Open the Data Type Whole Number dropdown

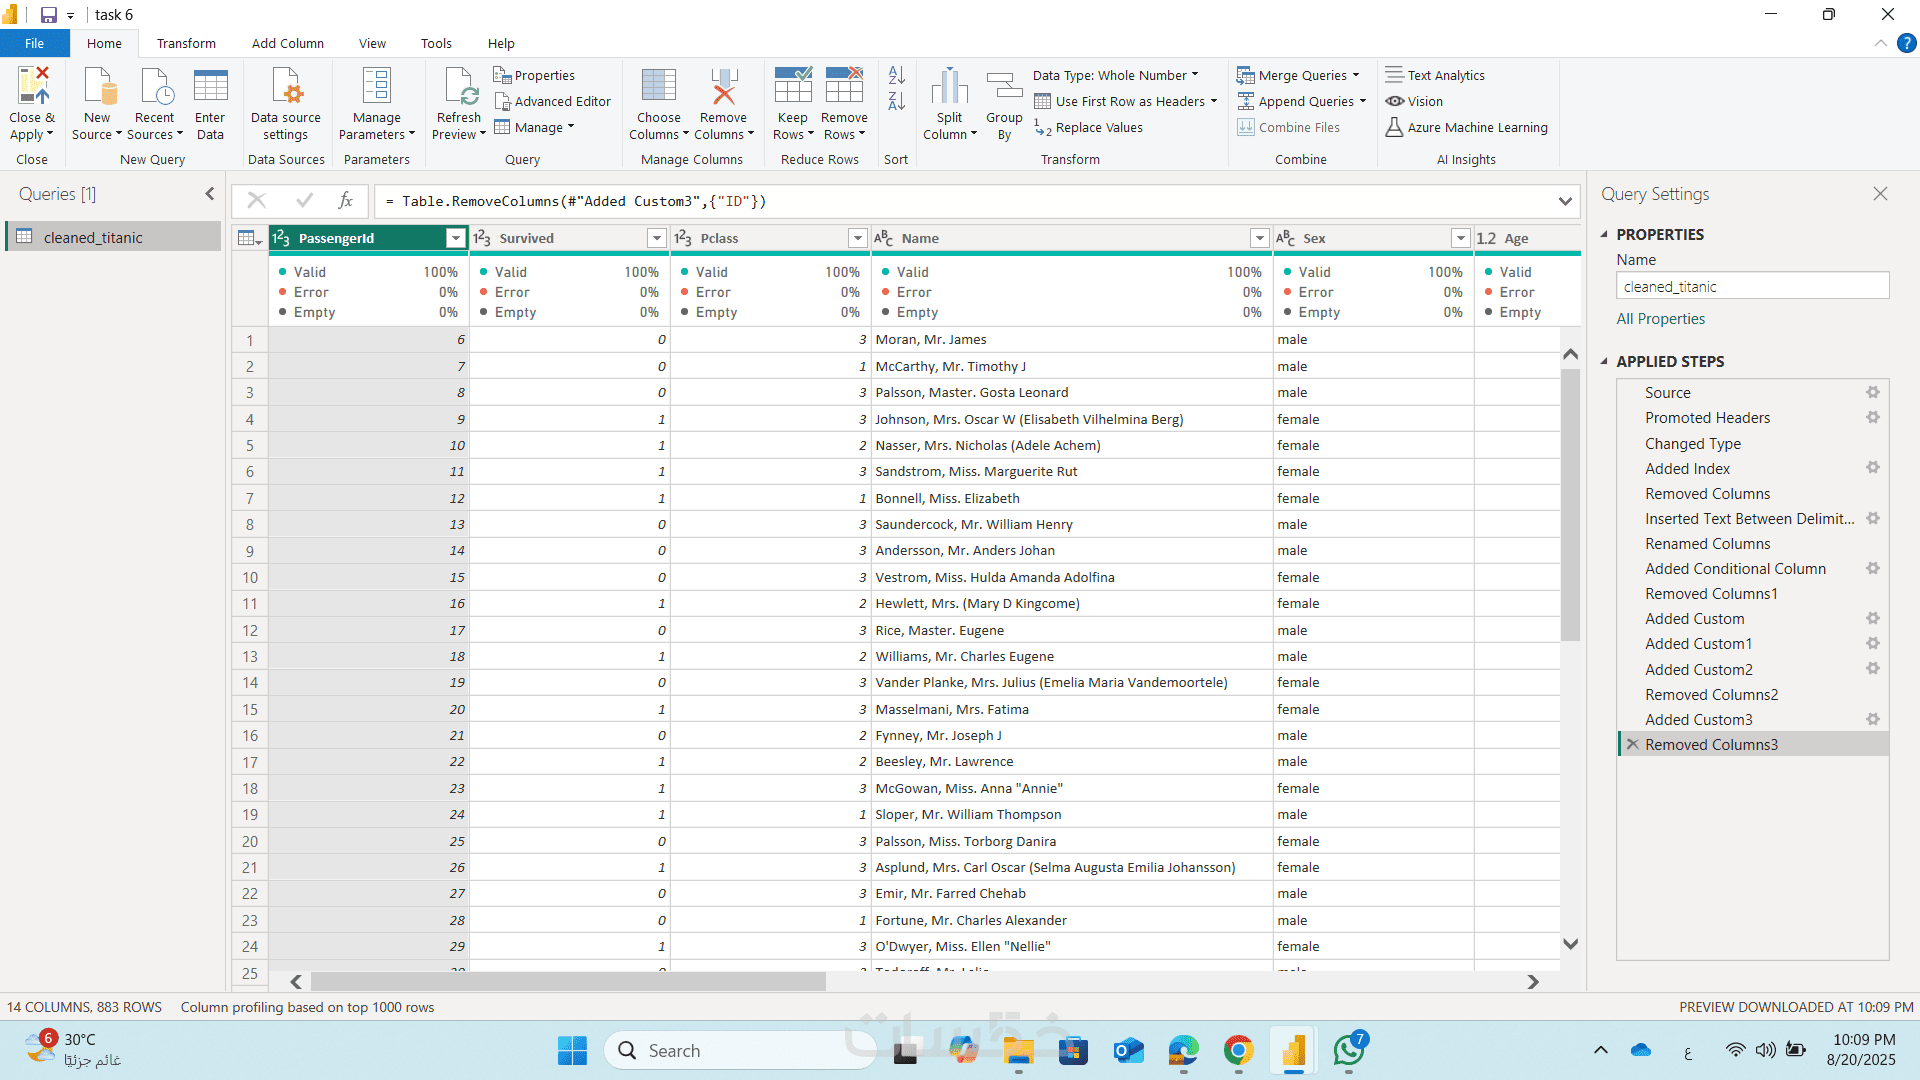[1115, 75]
